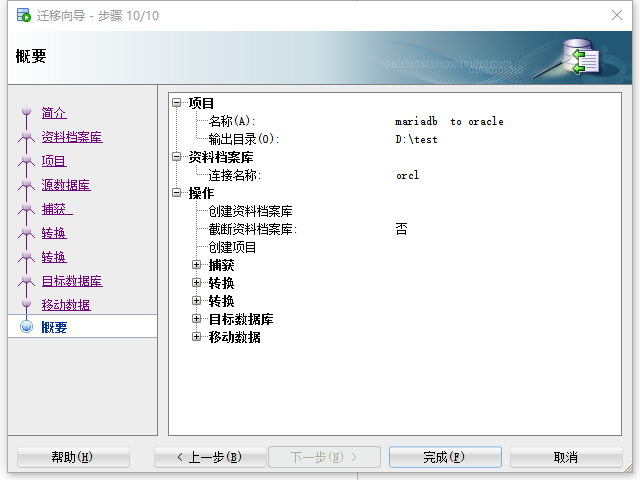Click the 简介 step bullet marker
Viewport: 640px width, 480px height.
pyautogui.click(x=27, y=111)
